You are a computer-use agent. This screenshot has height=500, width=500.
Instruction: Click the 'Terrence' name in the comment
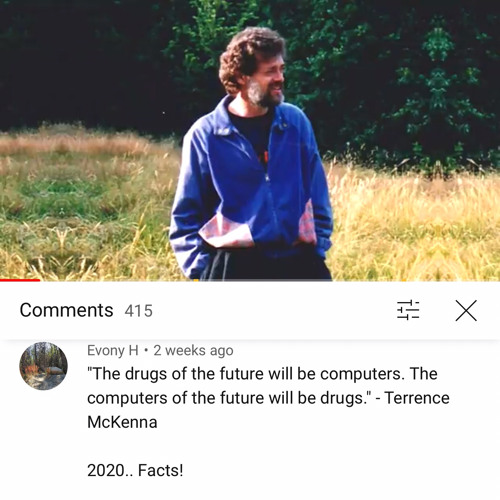[417, 398]
